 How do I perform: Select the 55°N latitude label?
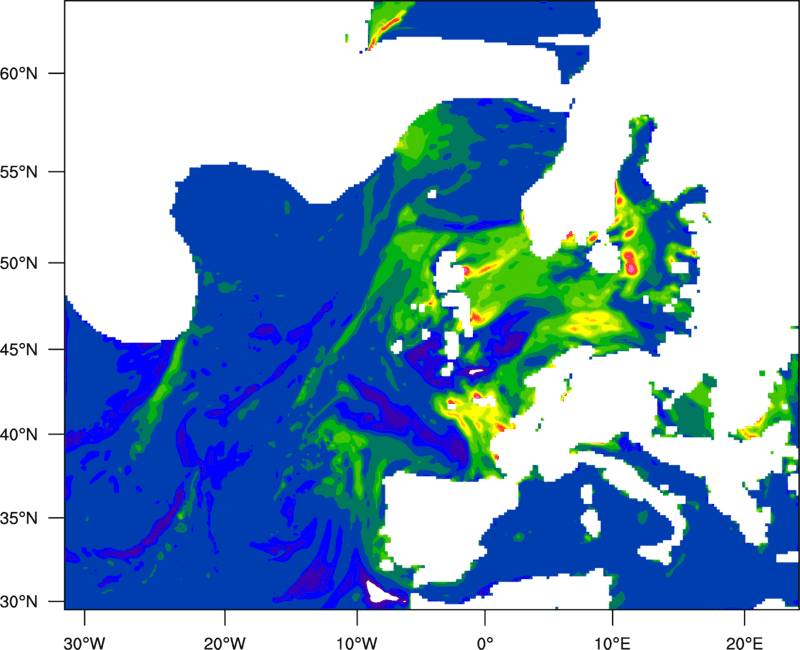pos(19,172)
